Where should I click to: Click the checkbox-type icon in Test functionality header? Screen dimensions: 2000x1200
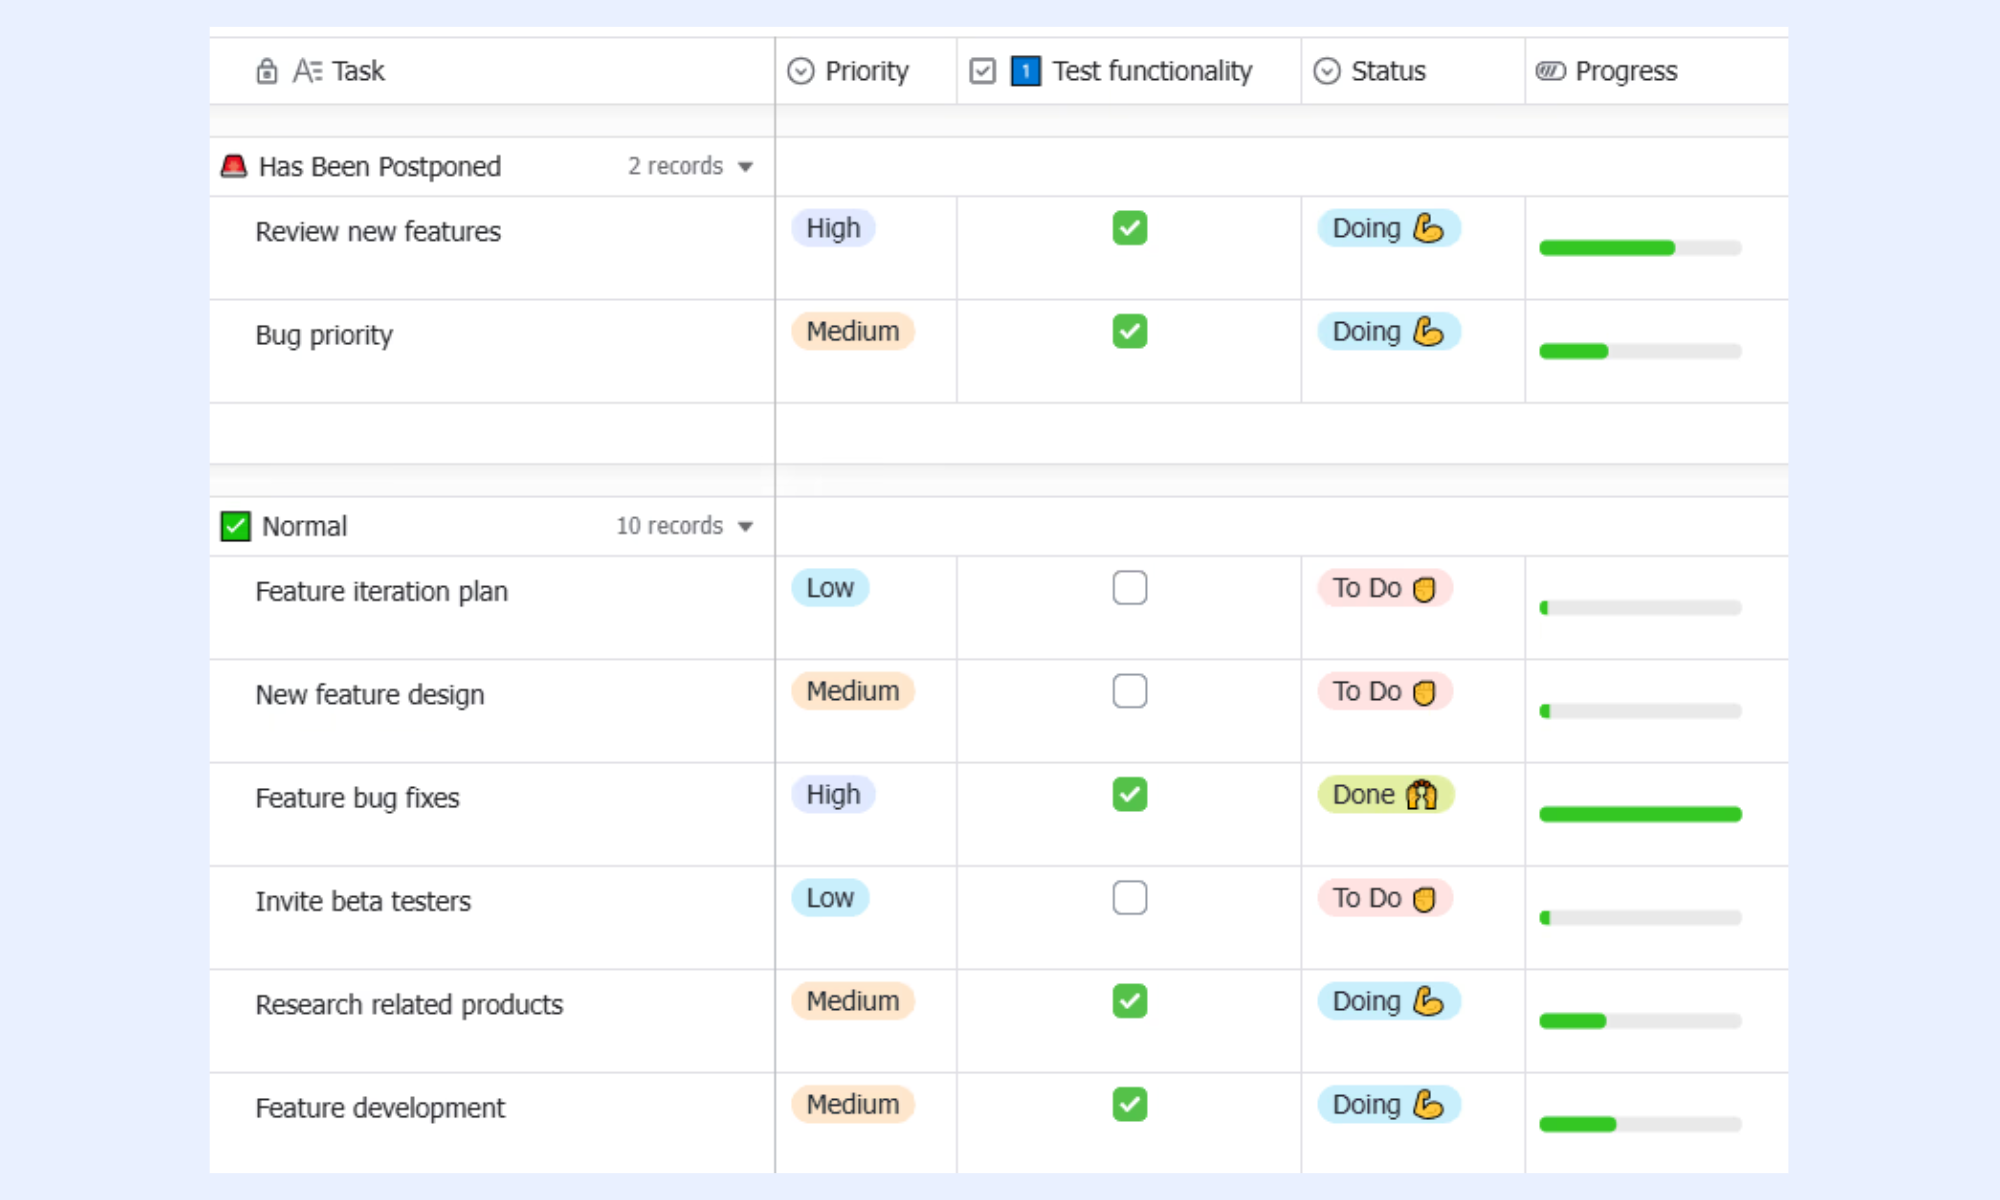pos(982,71)
